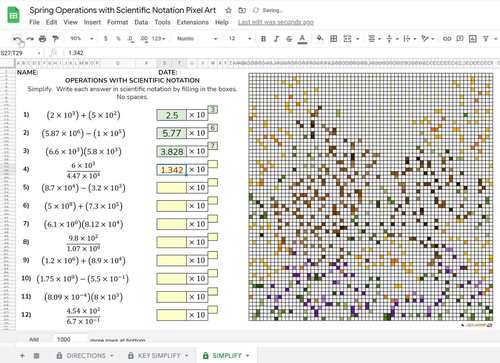
Task: Click the Add rows button
Action: (x=34, y=340)
